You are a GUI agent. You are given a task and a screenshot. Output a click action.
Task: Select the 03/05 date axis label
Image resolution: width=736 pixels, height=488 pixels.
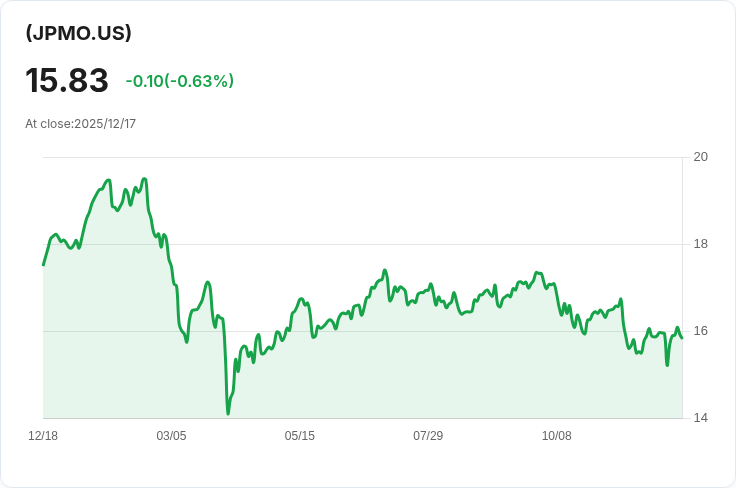[171, 436]
